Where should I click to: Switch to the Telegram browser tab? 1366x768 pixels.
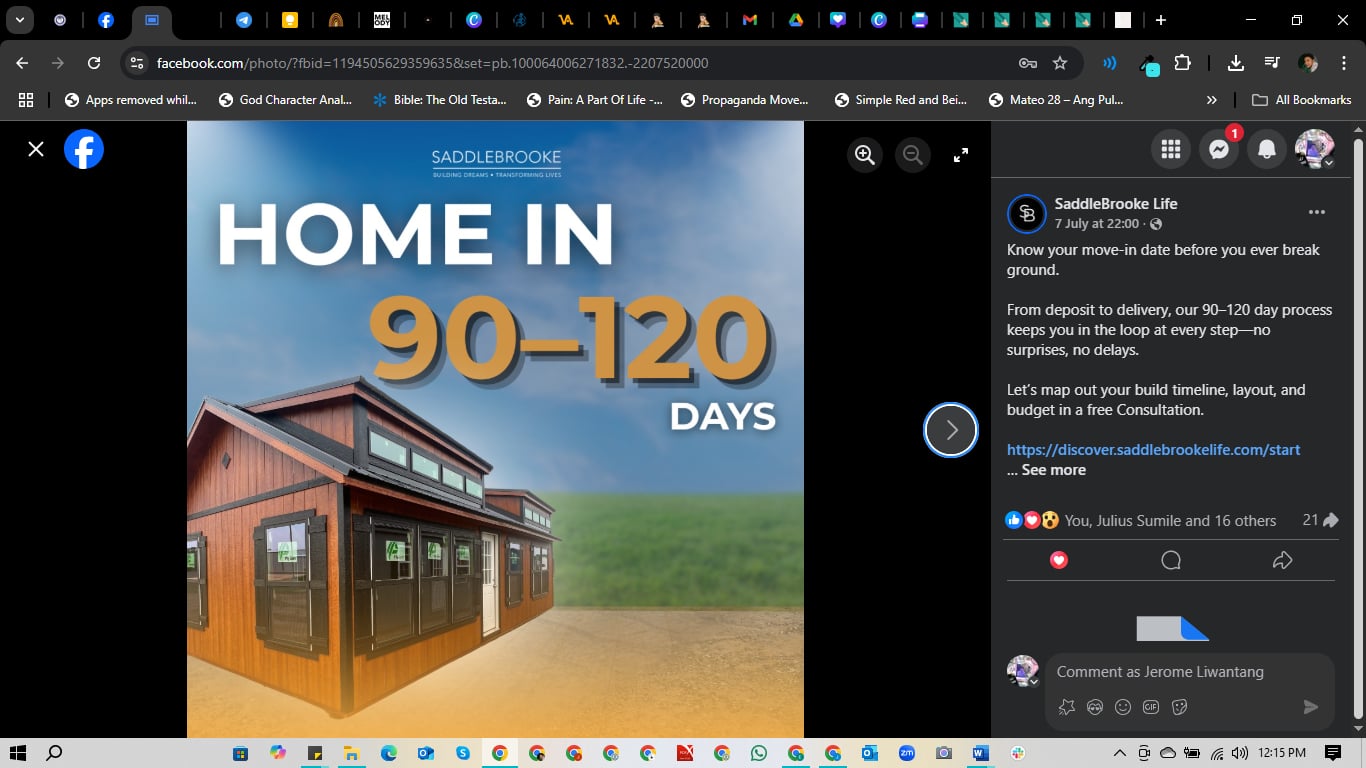coord(243,20)
